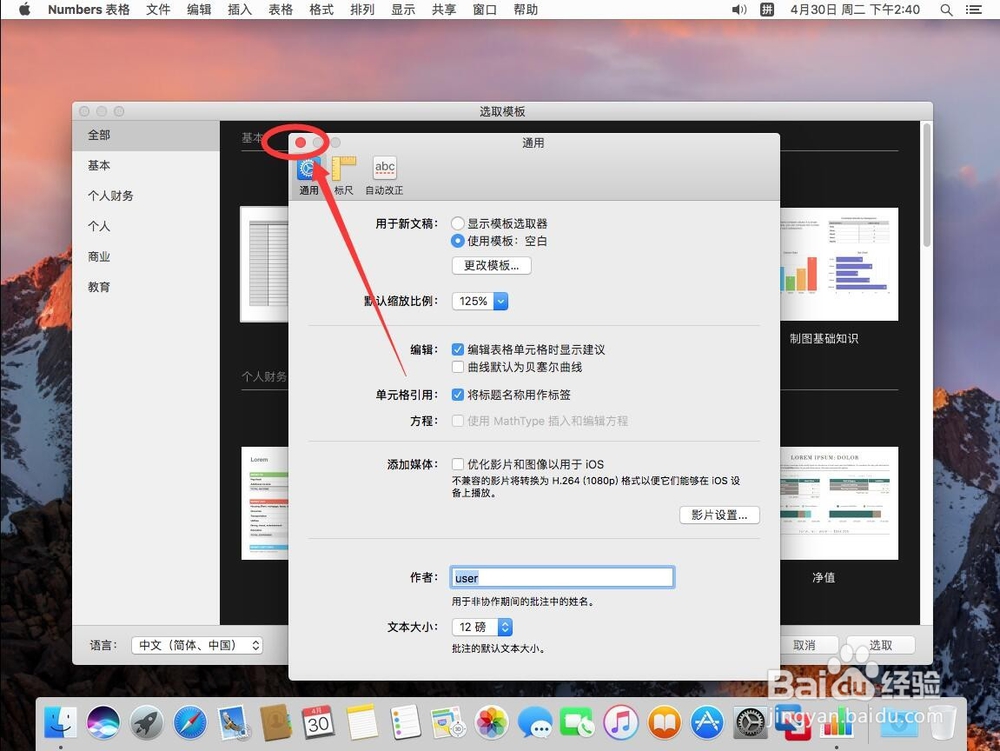The width and height of the screenshot is (1000, 751).
Task: Open the 默认缩放比例 125% dropdown
Action: pyautogui.click(x=479, y=300)
